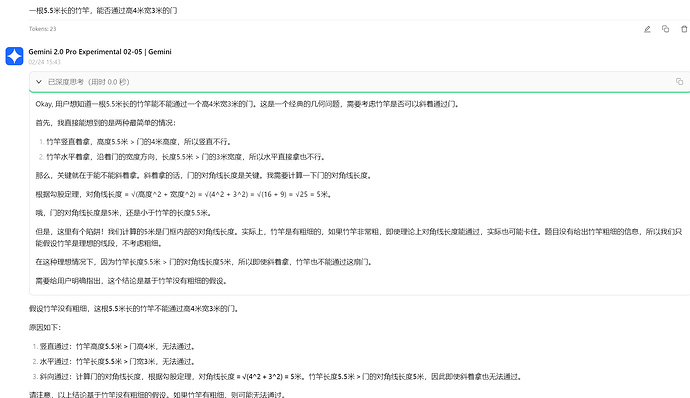Image resolution: width=690 pixels, height=398 pixels.
Task: Click the answer item 斜向通过
Action: point(281,376)
